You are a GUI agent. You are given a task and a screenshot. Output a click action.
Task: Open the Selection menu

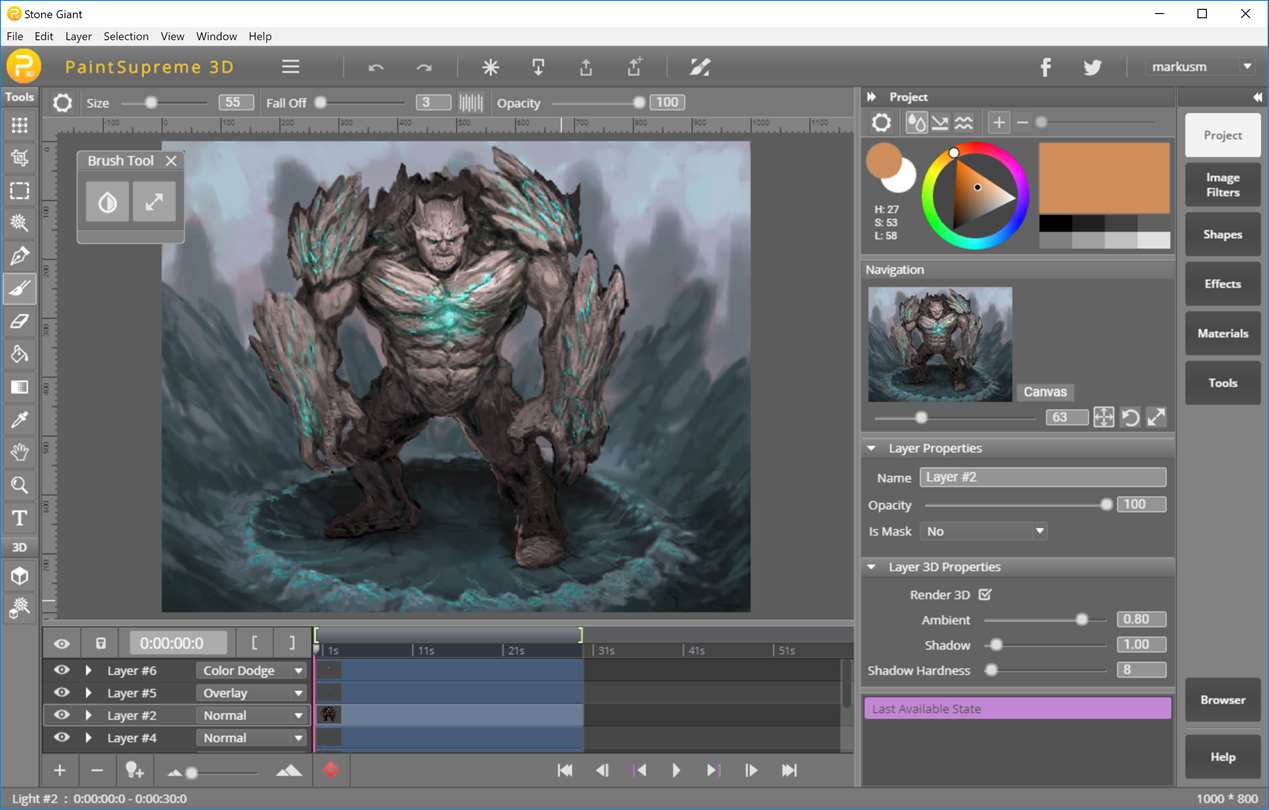126,36
